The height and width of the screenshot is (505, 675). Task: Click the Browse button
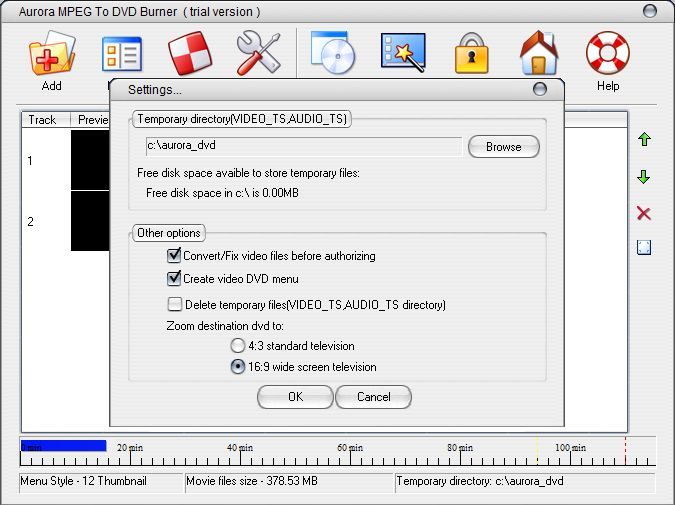[504, 147]
